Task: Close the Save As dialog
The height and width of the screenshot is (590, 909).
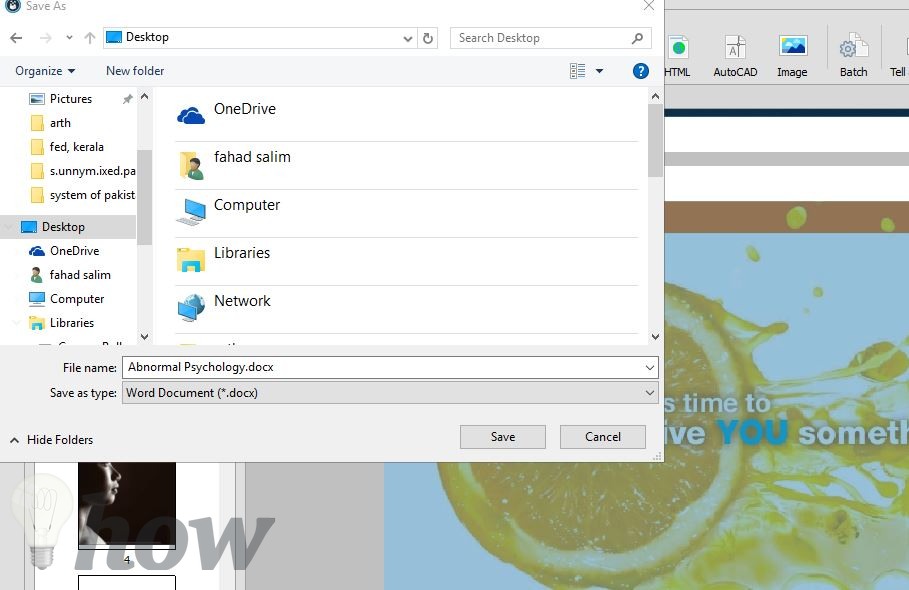Action: (649, 6)
